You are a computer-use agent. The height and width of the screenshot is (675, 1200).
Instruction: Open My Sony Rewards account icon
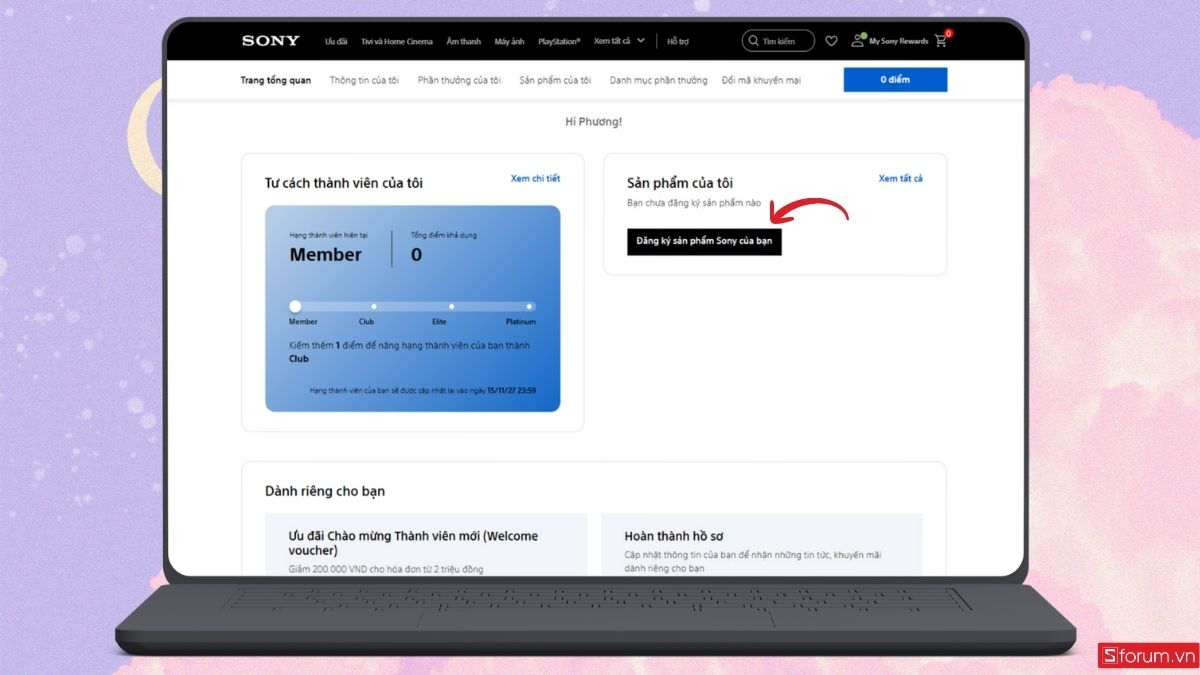point(857,40)
